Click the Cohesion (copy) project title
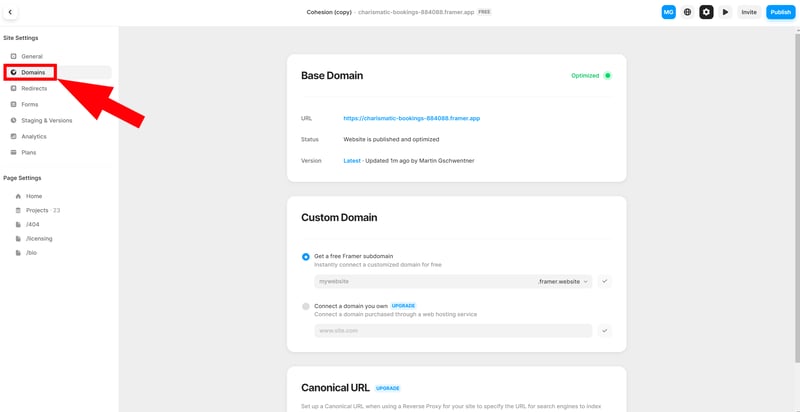 pos(329,12)
